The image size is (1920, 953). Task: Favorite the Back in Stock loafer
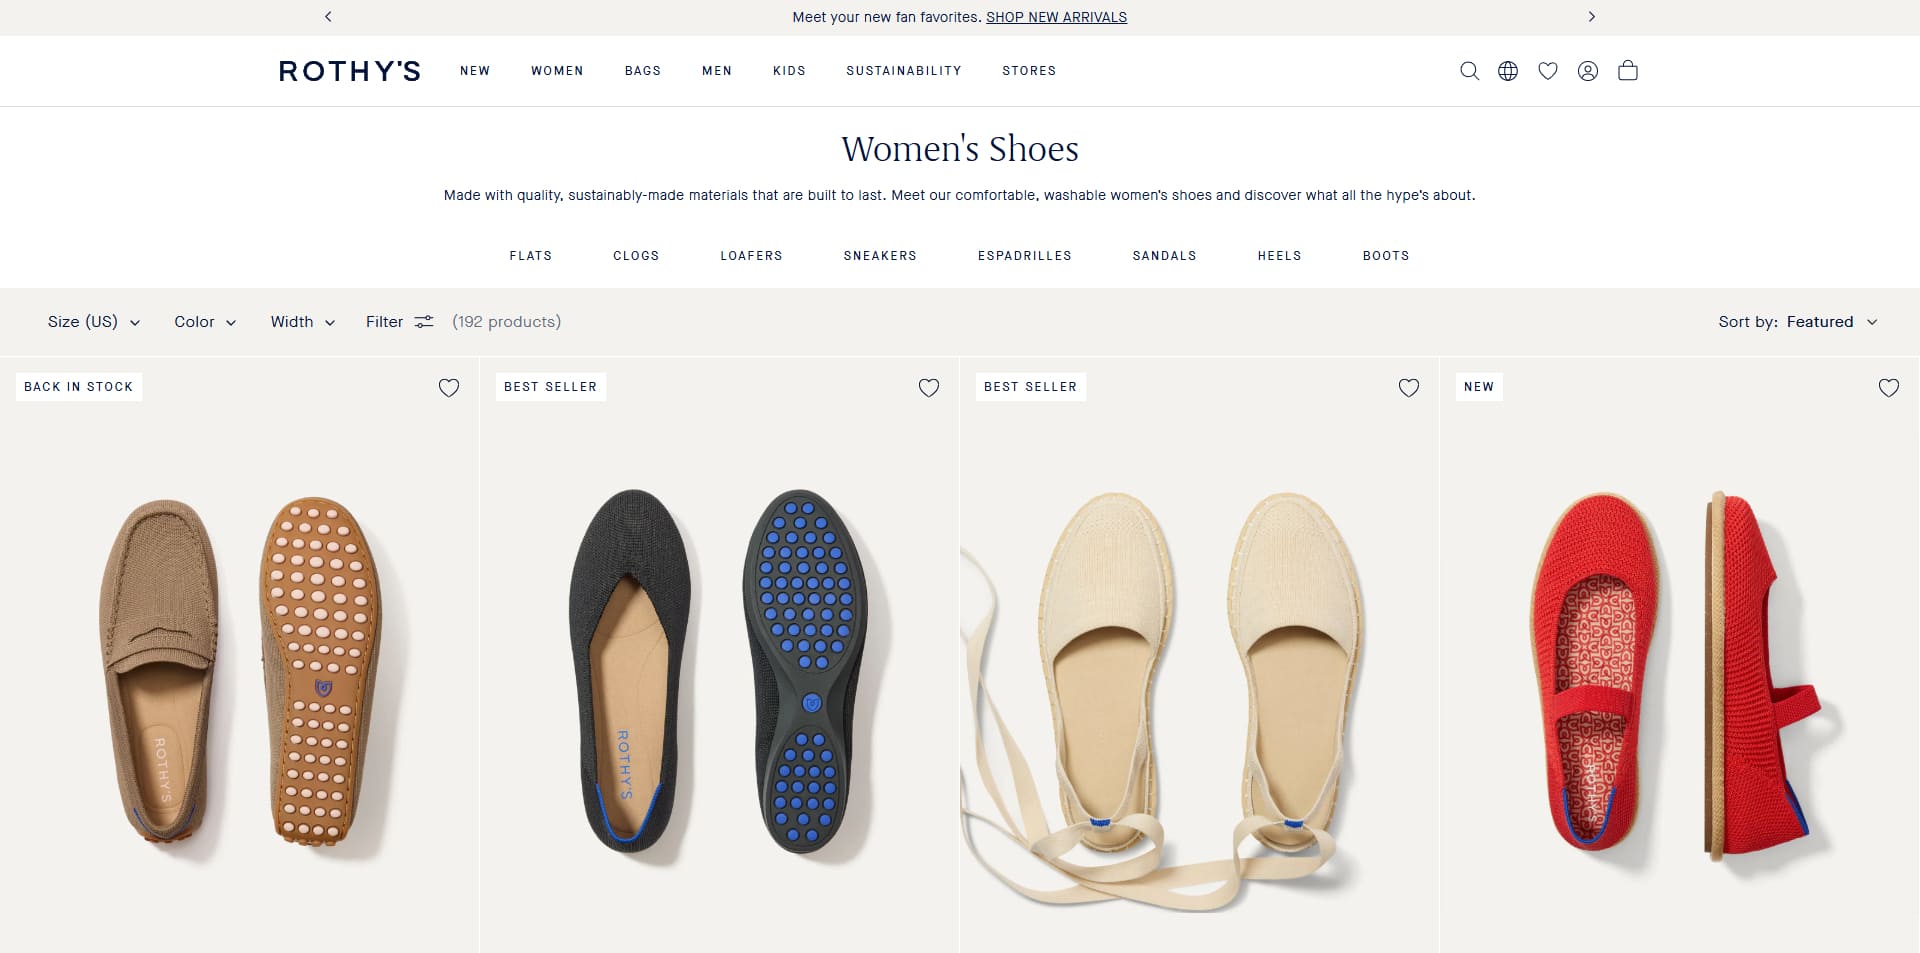449,388
